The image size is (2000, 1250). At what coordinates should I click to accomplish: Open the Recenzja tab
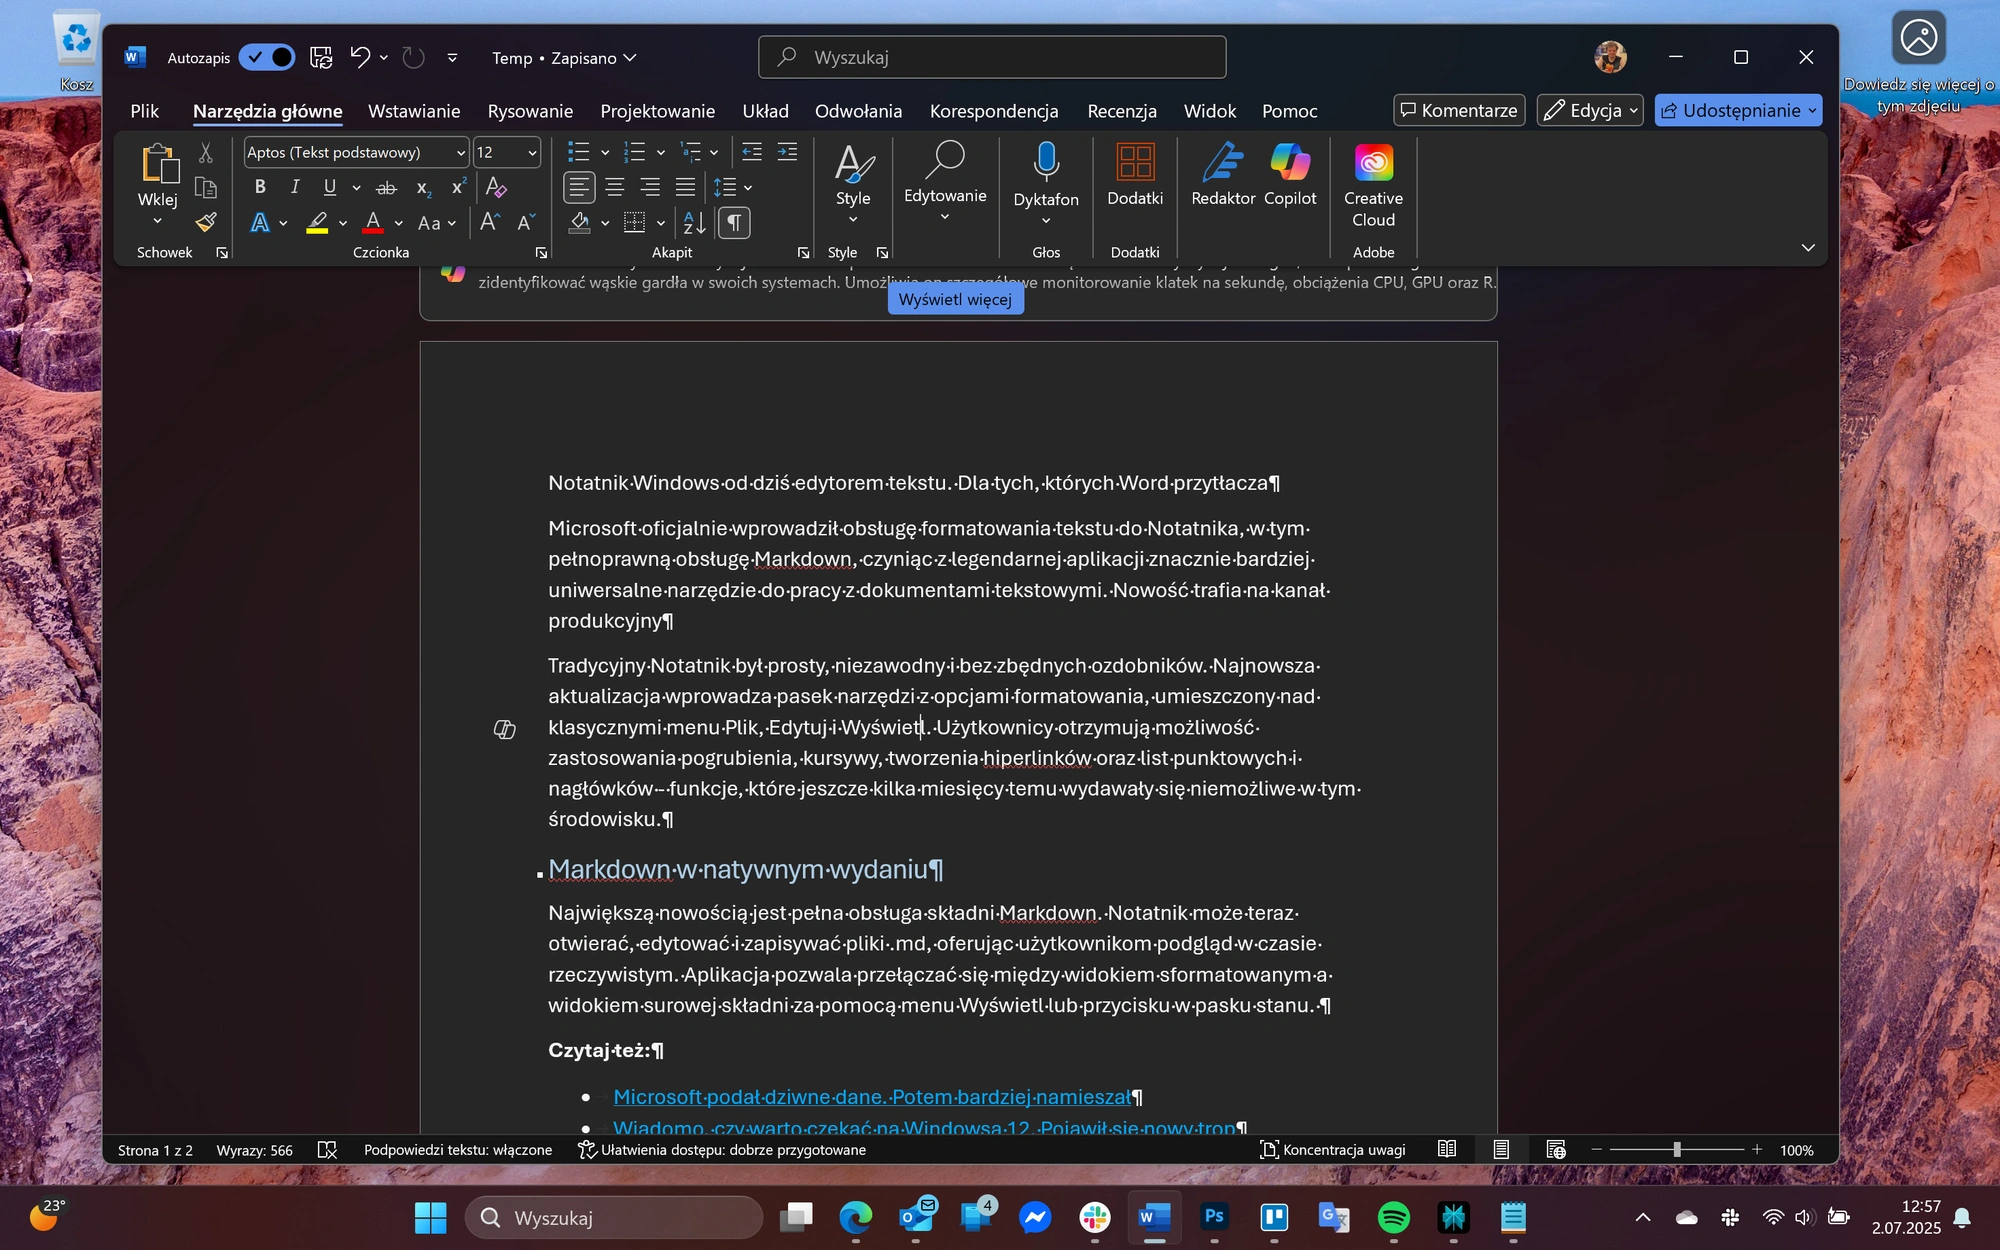1122,111
